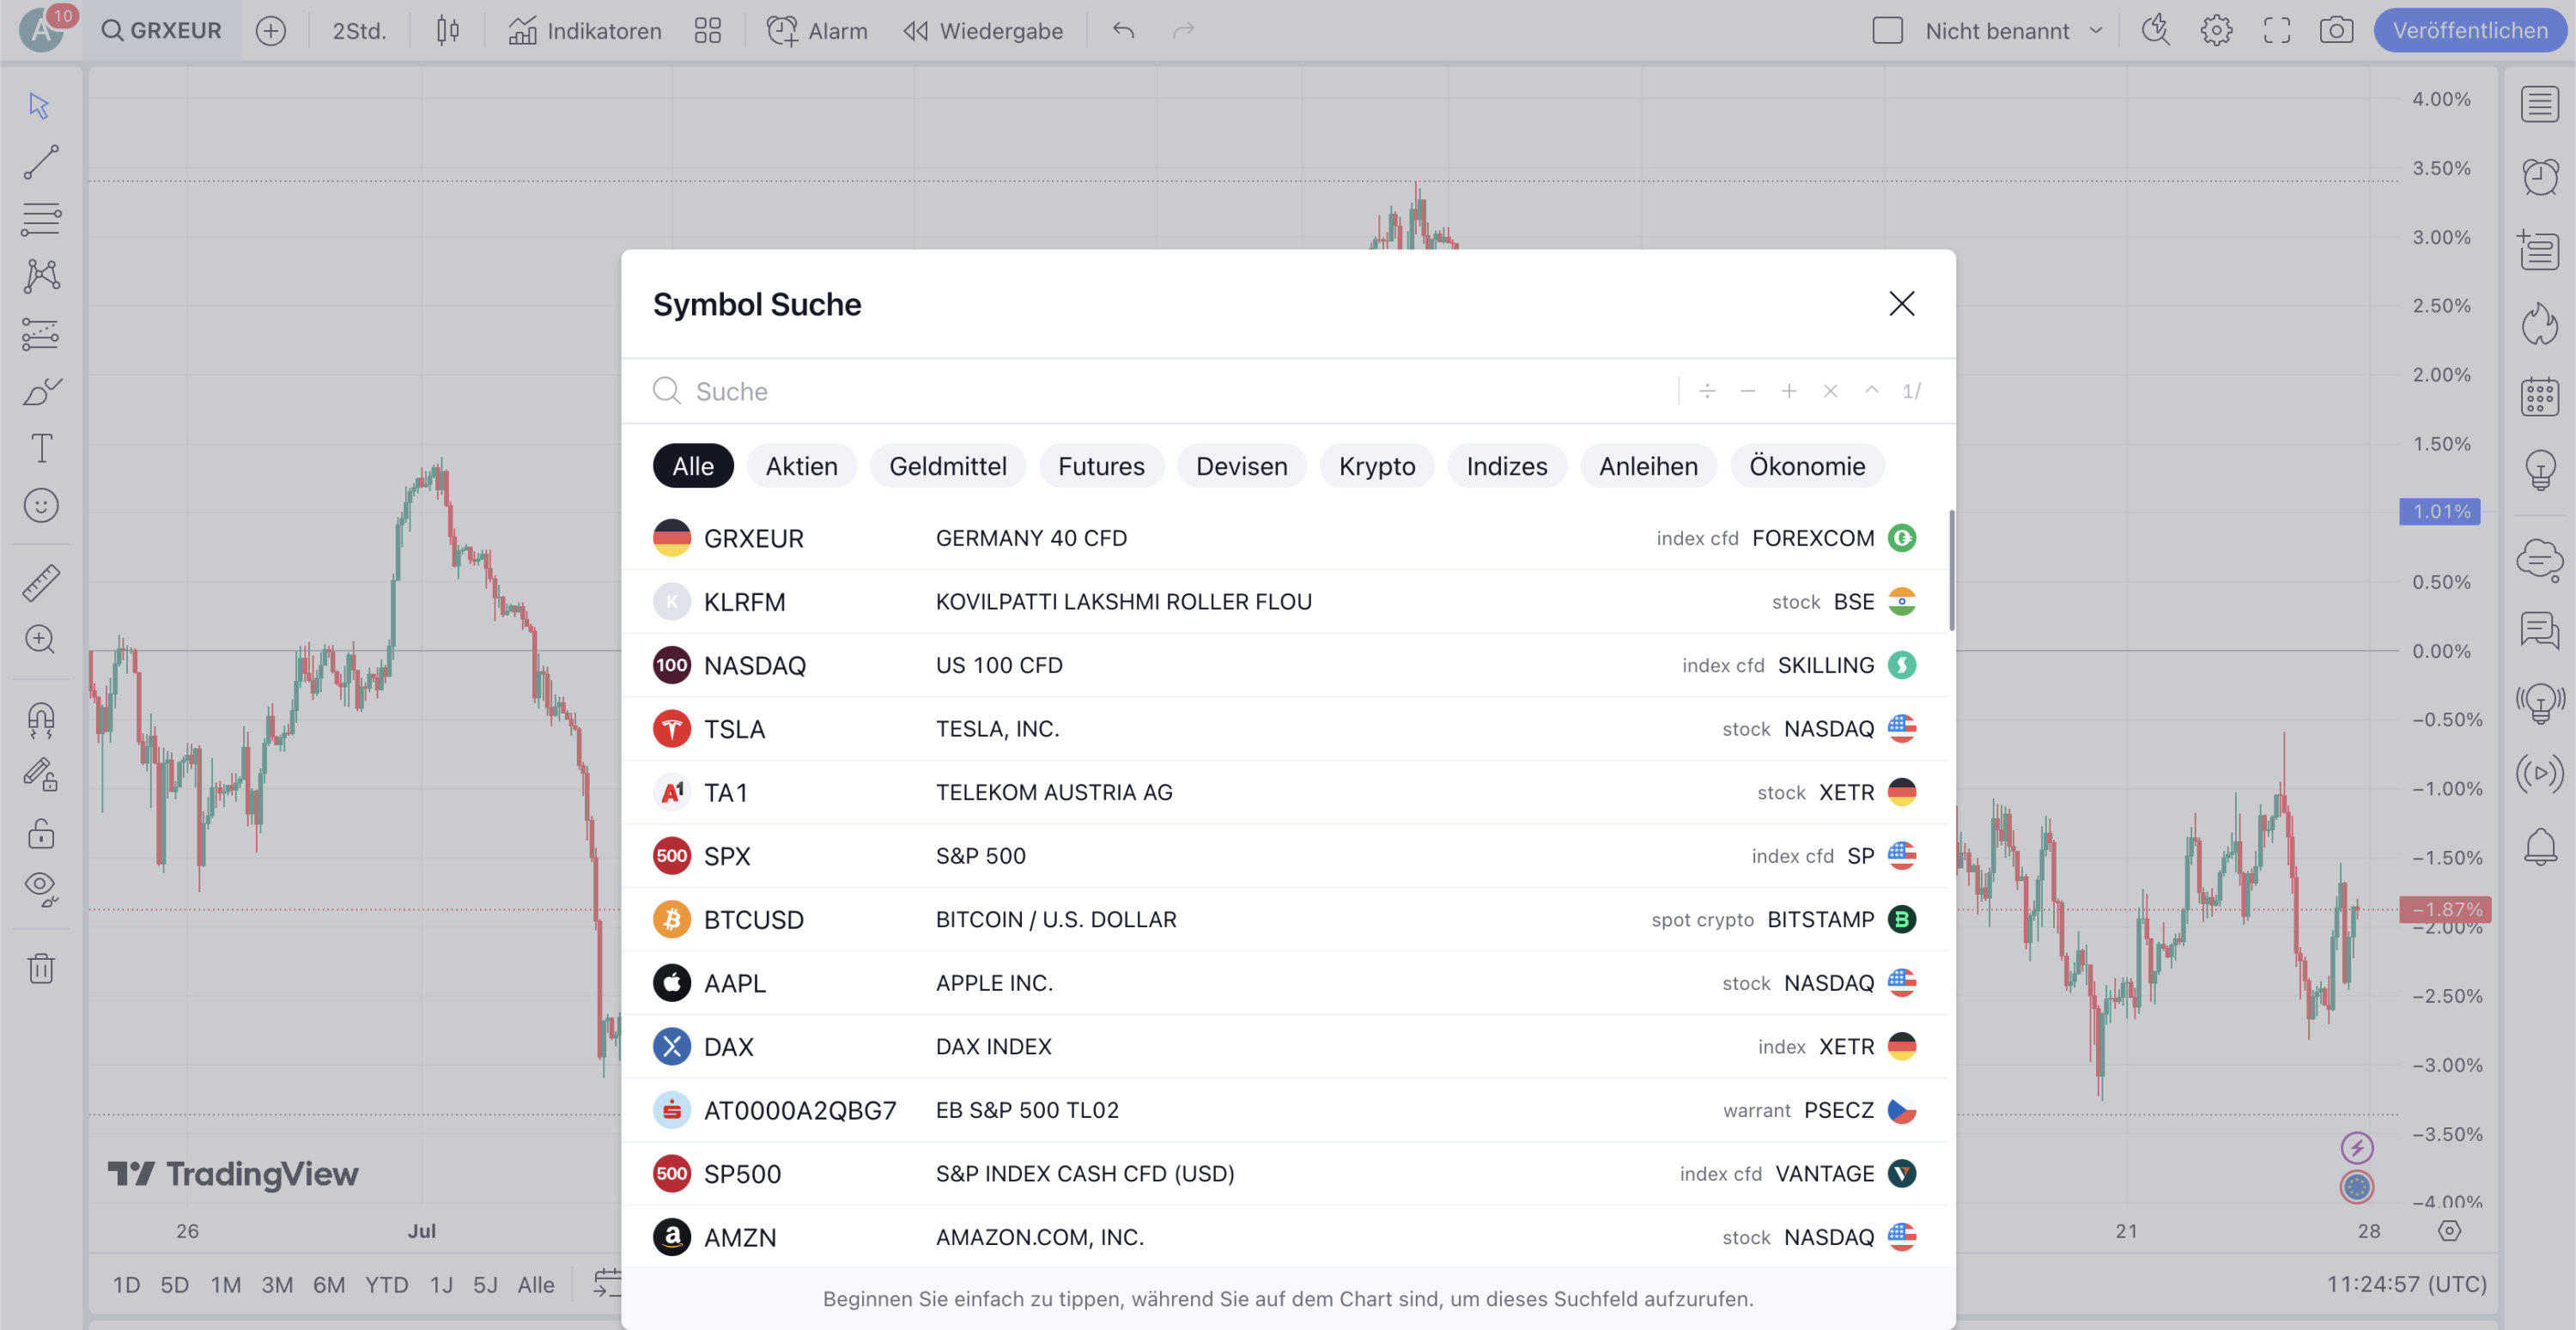Expand the Nicht benannt layout dropdown
This screenshot has width=2576, height=1330.
coord(2095,30)
